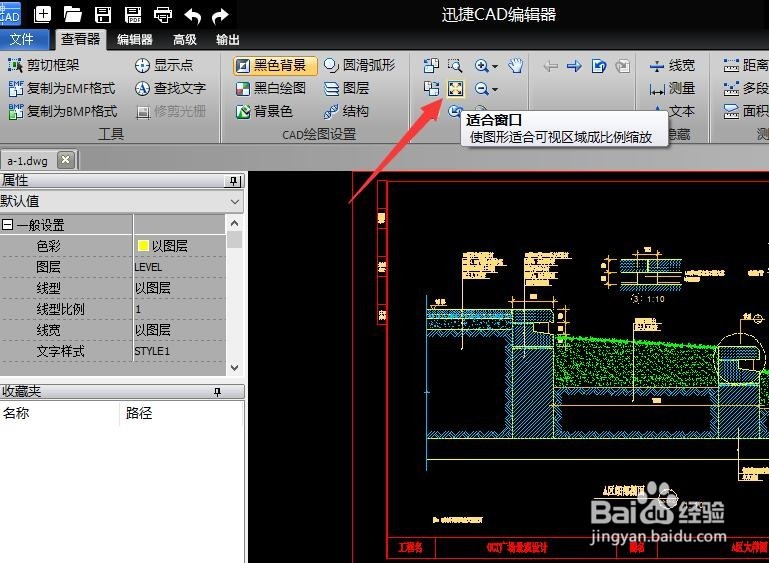Open the 文件 file menu
This screenshot has width=769, height=563.
24,39
